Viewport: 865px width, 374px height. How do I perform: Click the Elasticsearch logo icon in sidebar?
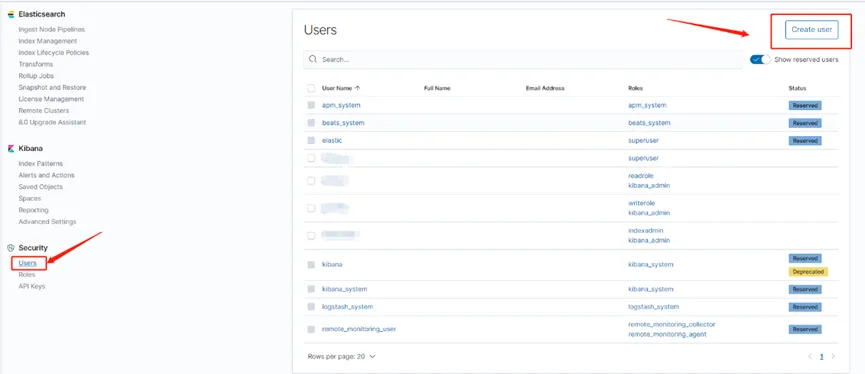(x=11, y=14)
